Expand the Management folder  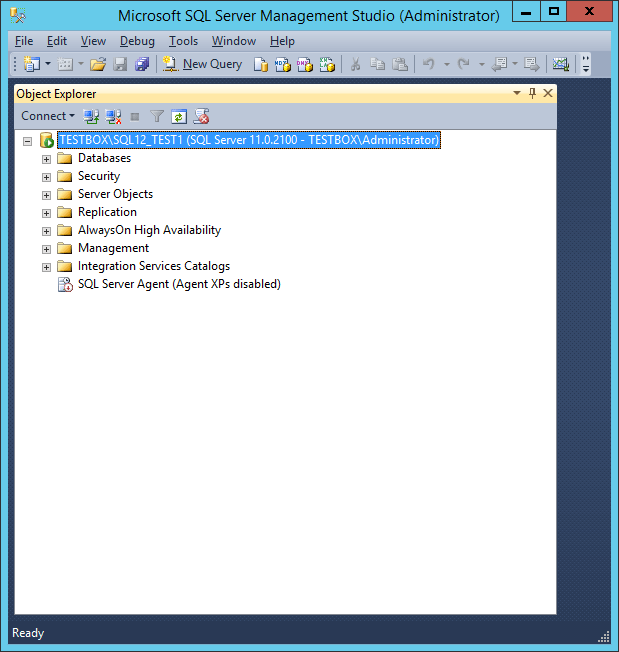point(47,249)
